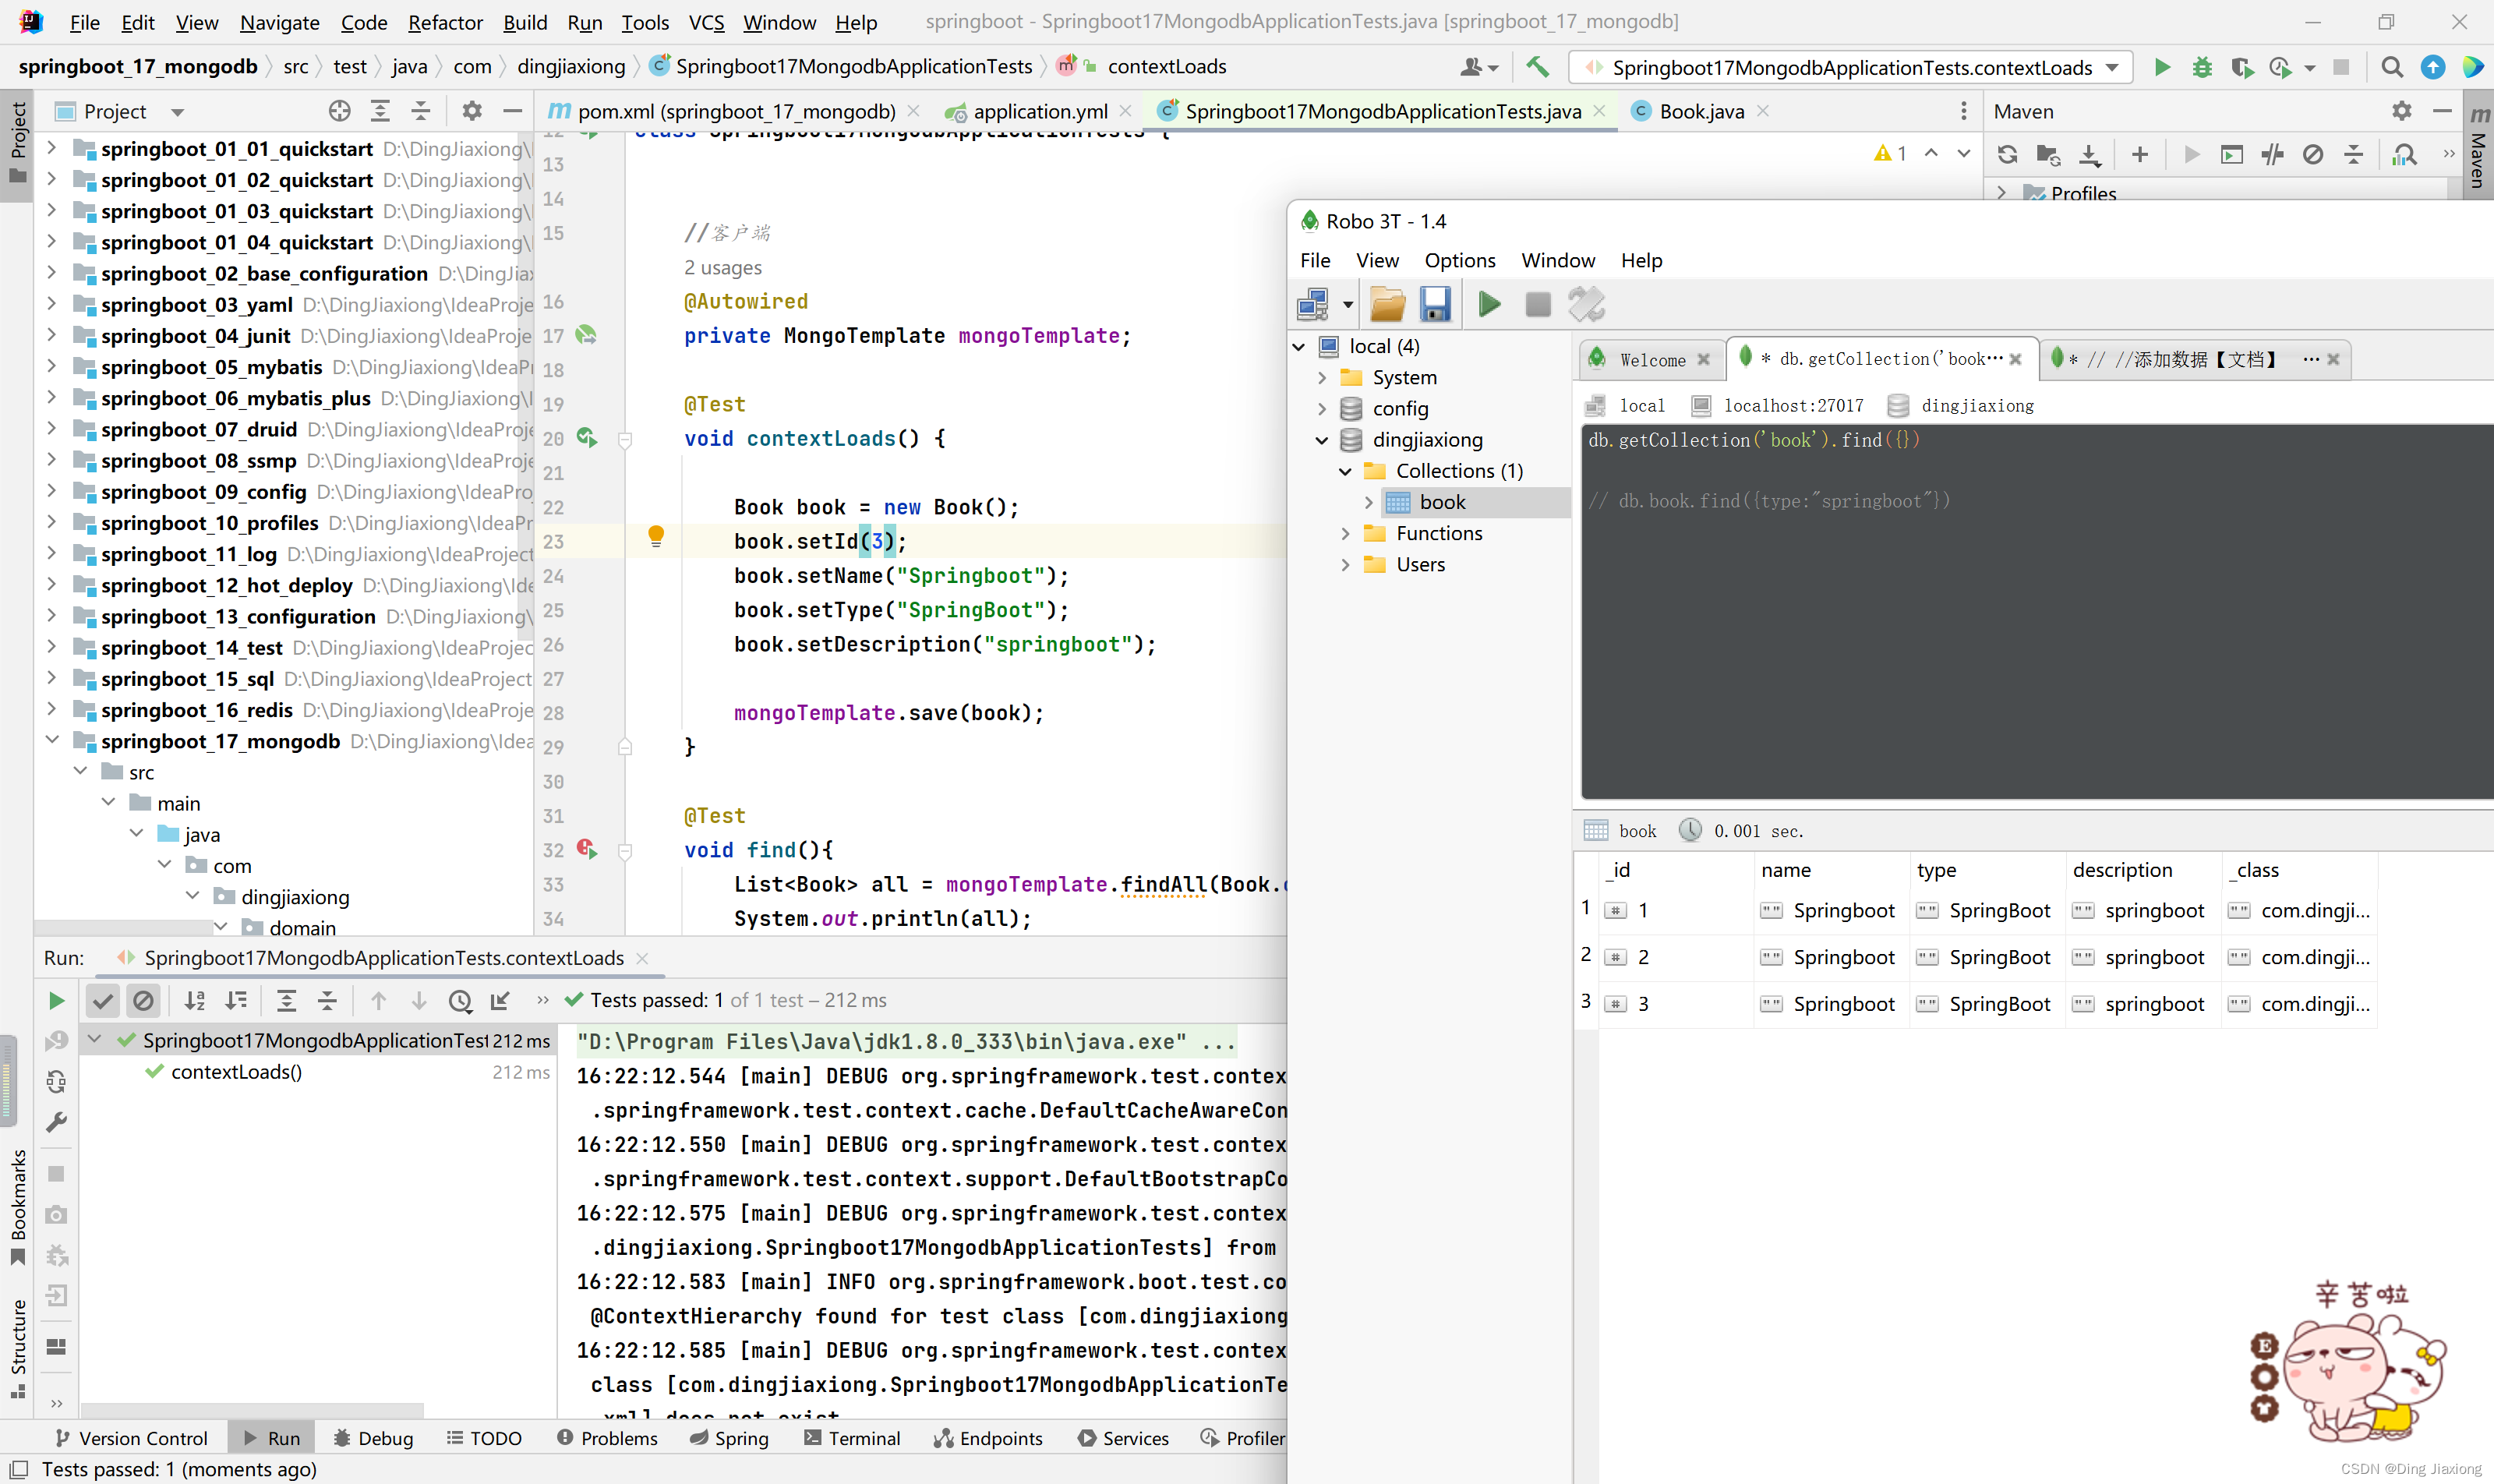Click Robo 3T Connect computers icon
This screenshot has height=1484, width=2494.
click(1312, 304)
